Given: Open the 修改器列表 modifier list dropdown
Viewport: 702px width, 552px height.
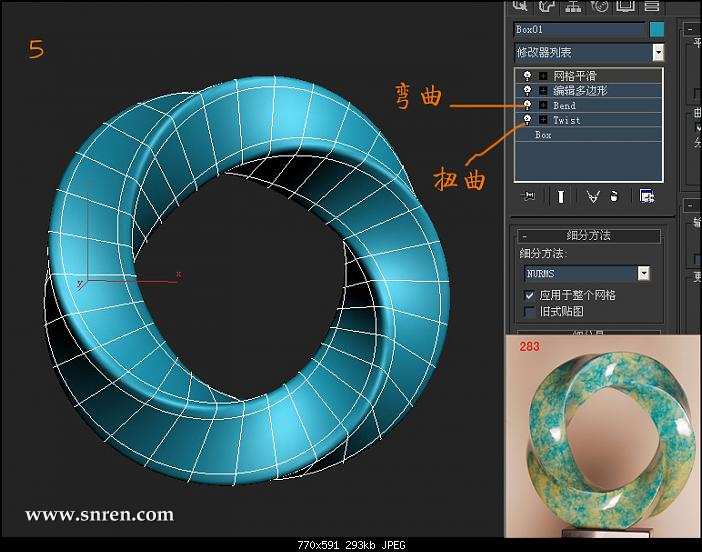Looking at the screenshot, I should click(x=589, y=52).
